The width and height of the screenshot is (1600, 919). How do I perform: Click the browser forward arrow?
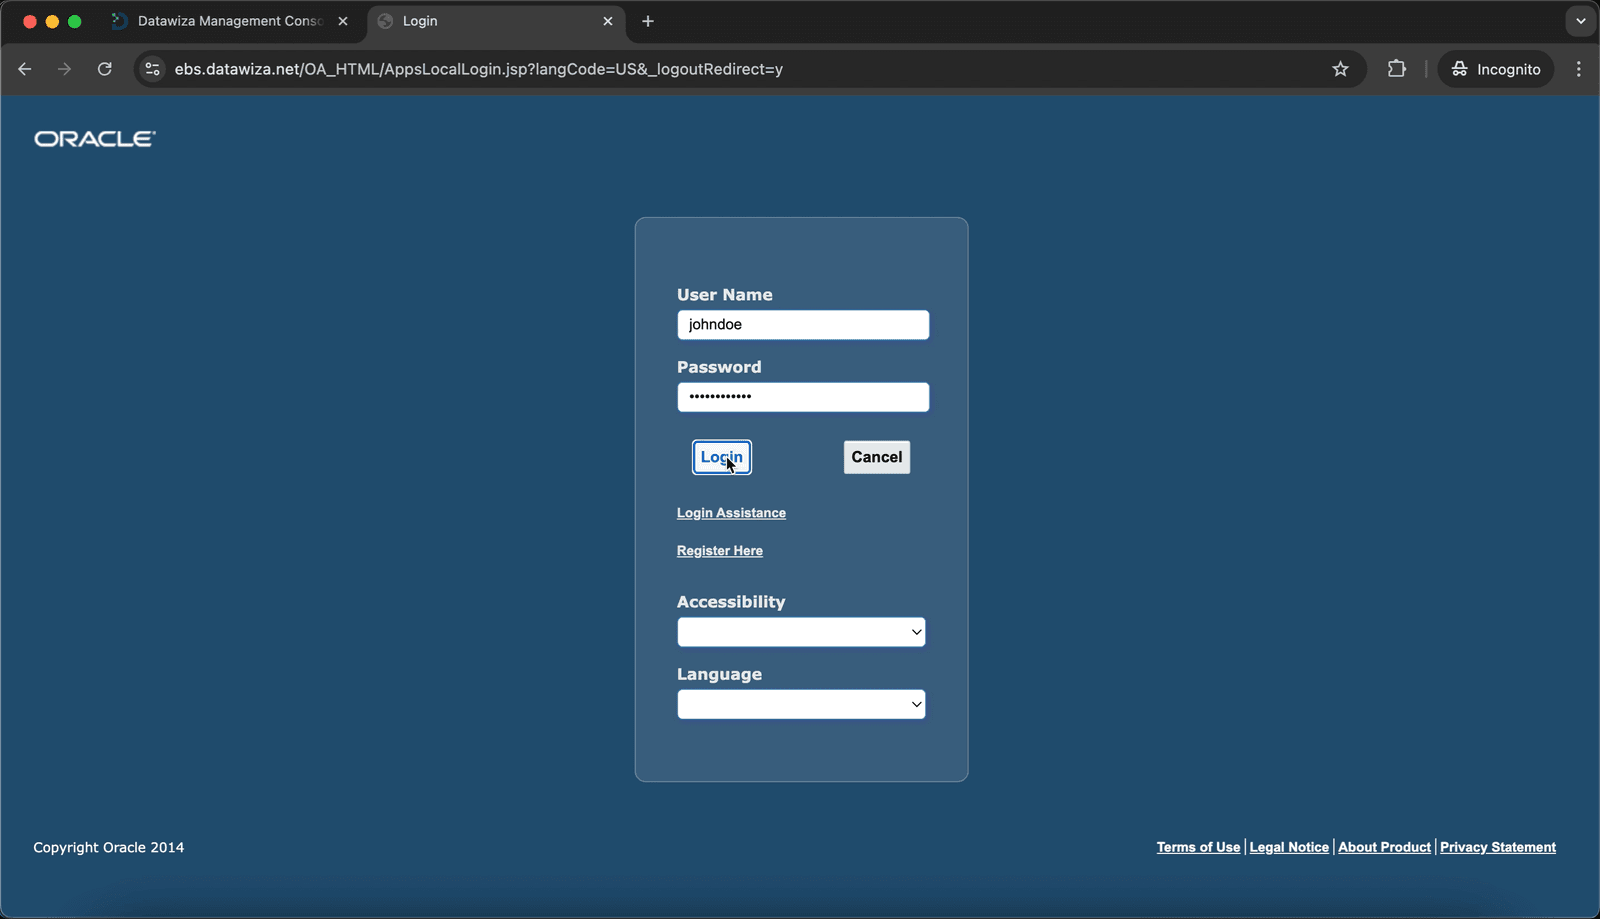[x=64, y=69]
